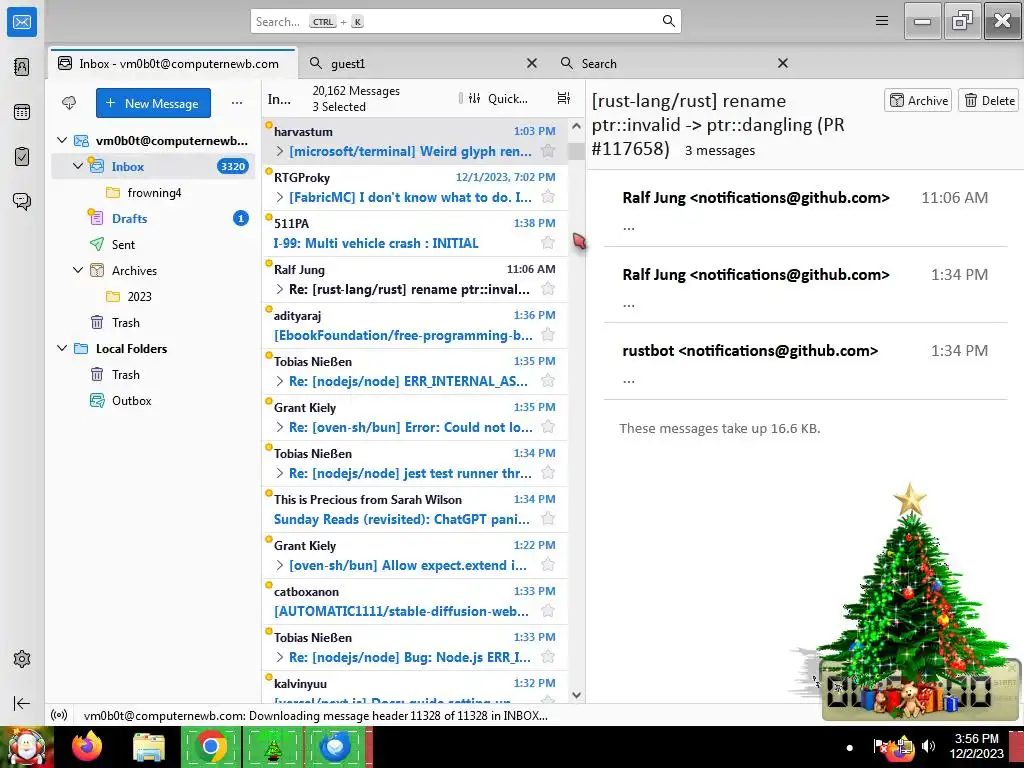Select the frowning4 folder
Image resolution: width=1024 pixels, height=768 pixels.
[x=154, y=193]
